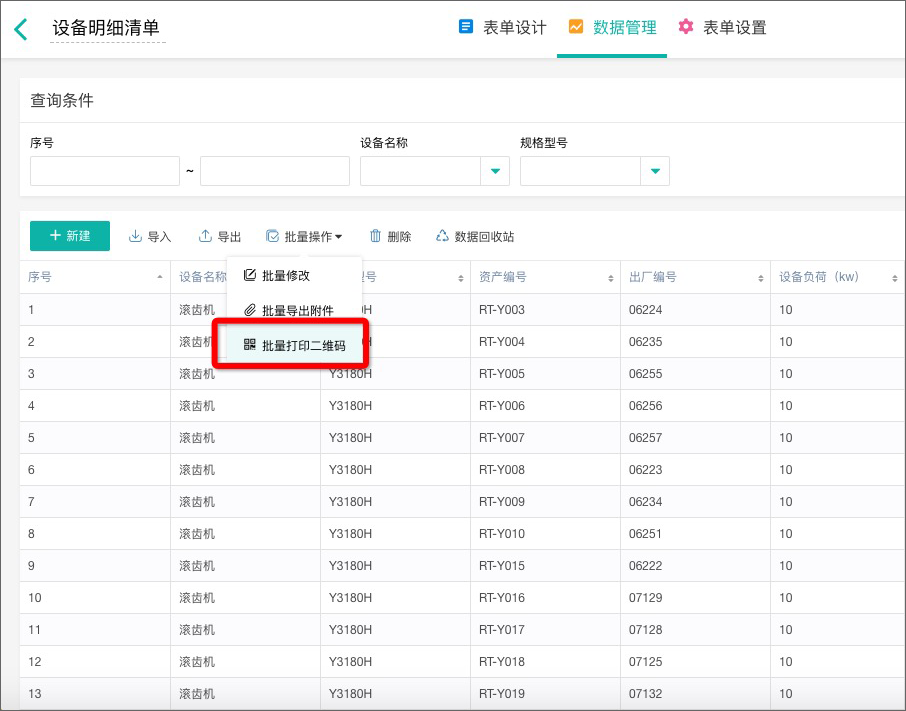Screen dimensions: 906x711
Task: Click factory number 07129
Action: (645, 598)
